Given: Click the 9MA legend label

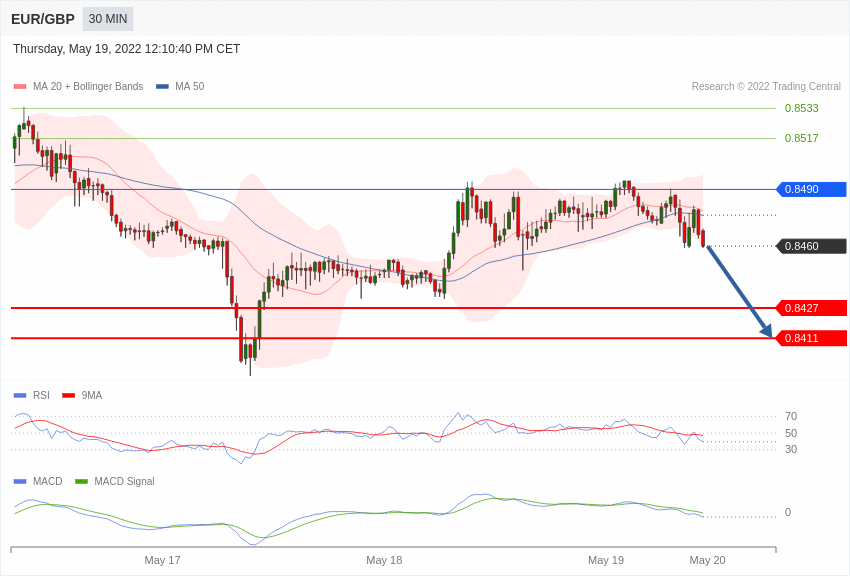Looking at the screenshot, I should click(x=92, y=396).
